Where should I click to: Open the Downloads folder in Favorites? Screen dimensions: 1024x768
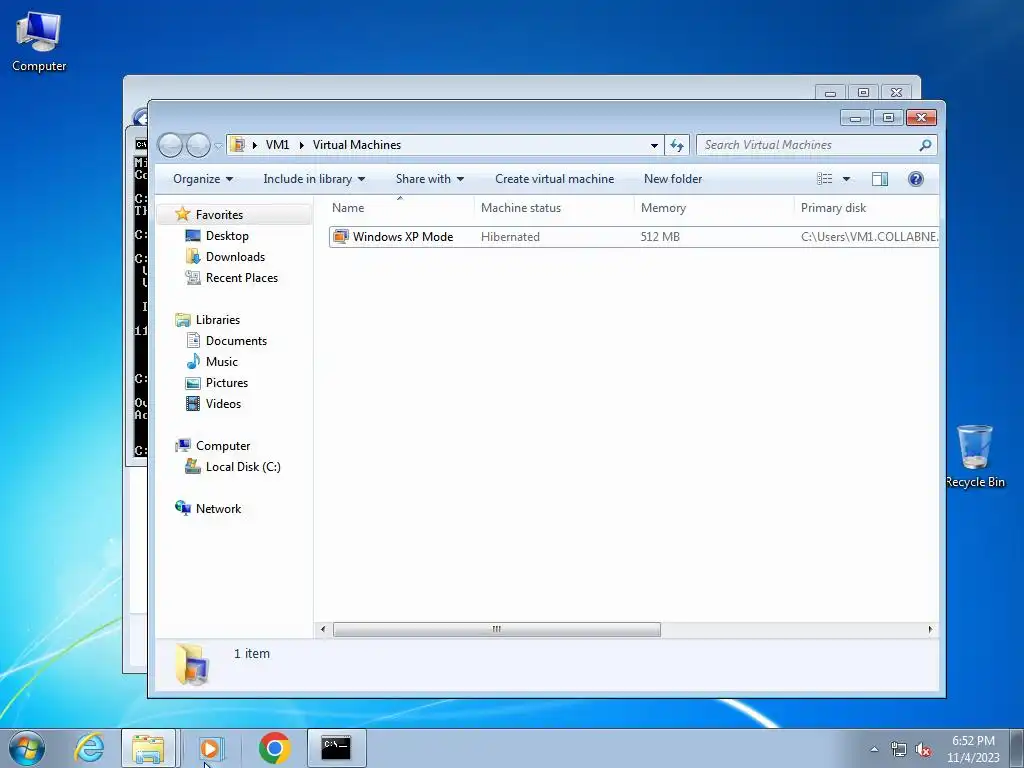pyautogui.click(x=235, y=257)
